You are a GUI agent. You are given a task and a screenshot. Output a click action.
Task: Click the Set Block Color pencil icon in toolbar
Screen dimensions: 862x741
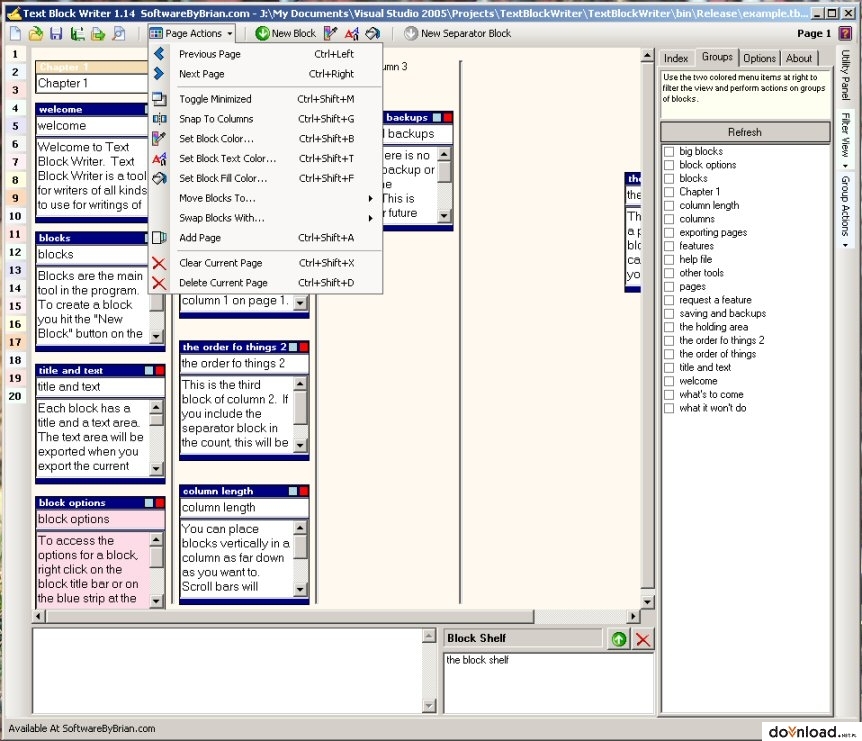[330, 34]
